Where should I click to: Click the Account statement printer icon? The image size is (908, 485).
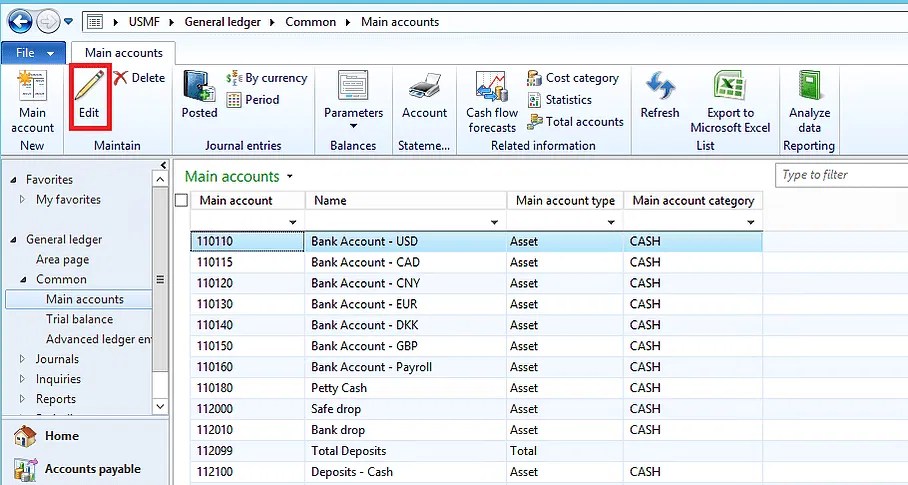pos(424,87)
